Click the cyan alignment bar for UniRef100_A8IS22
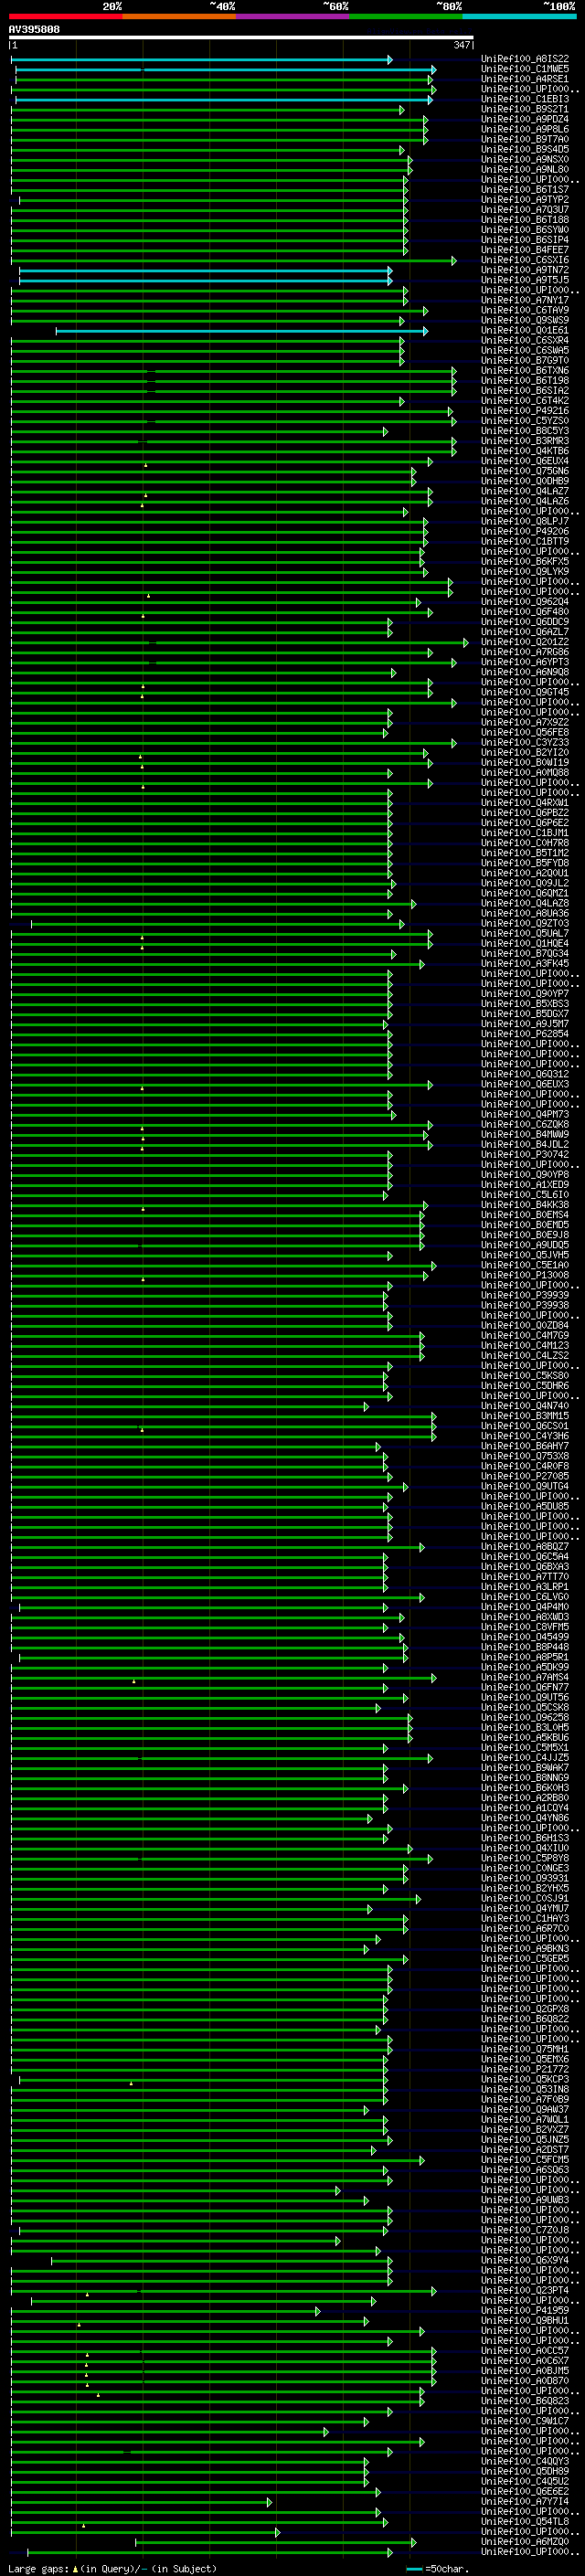The image size is (585, 2576). click(202, 60)
